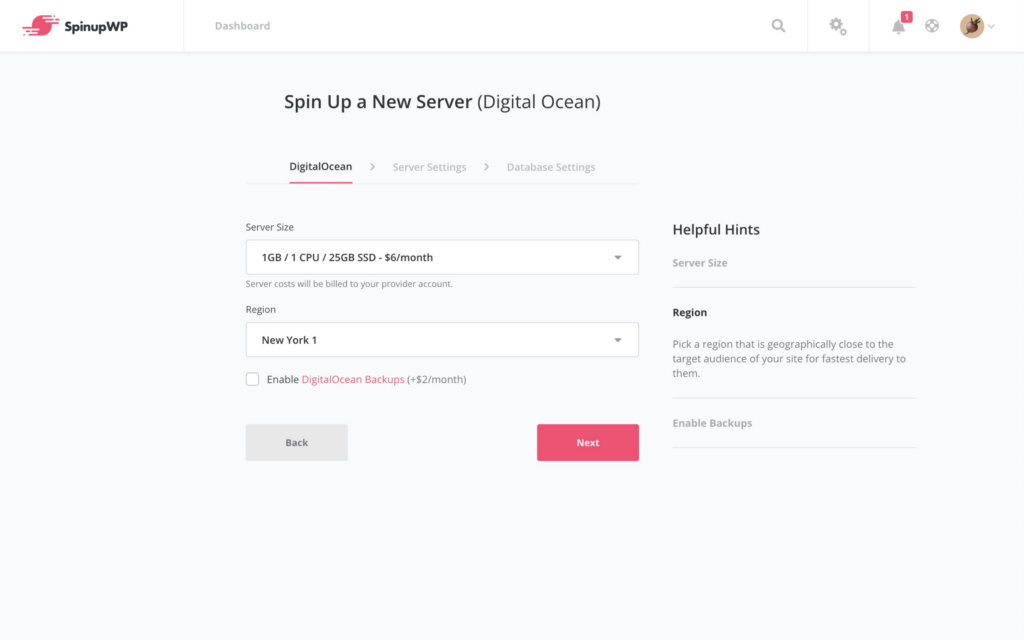Click the Next button
1024x640 pixels.
coord(588,442)
